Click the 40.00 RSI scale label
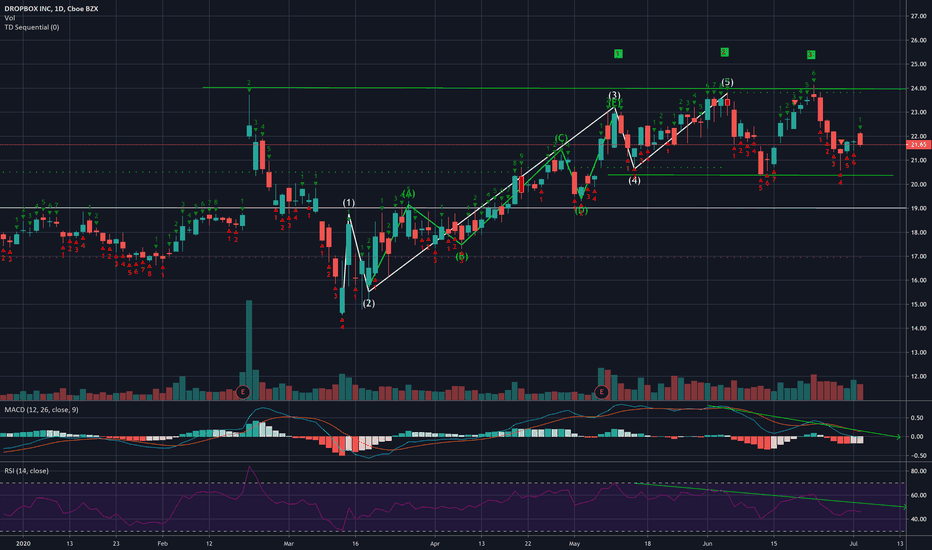932x550 pixels. point(918,519)
